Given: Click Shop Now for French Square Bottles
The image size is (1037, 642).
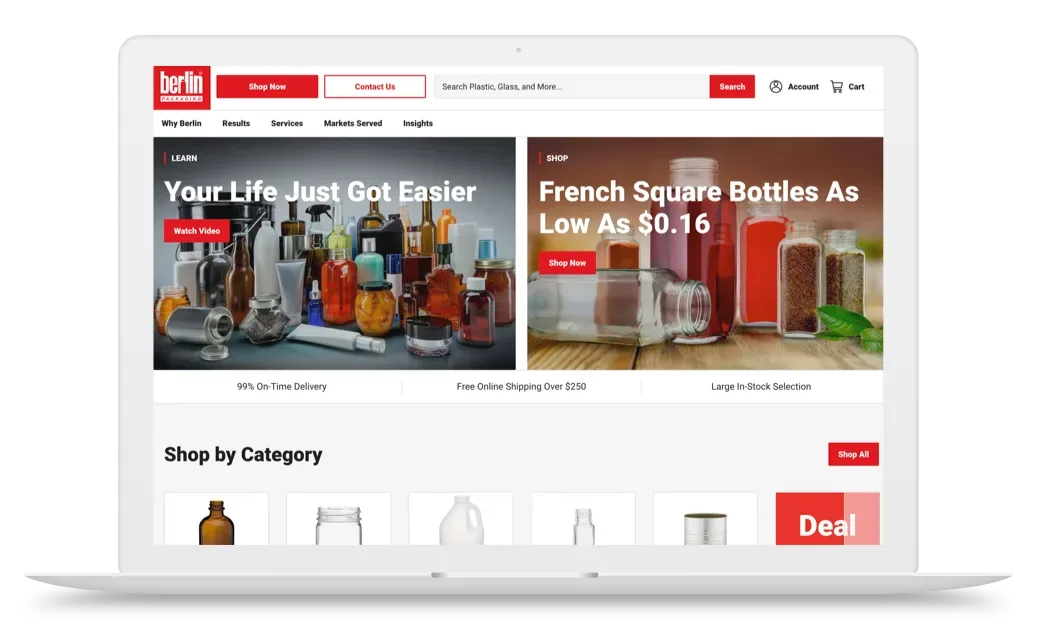Looking at the screenshot, I should (x=568, y=262).
